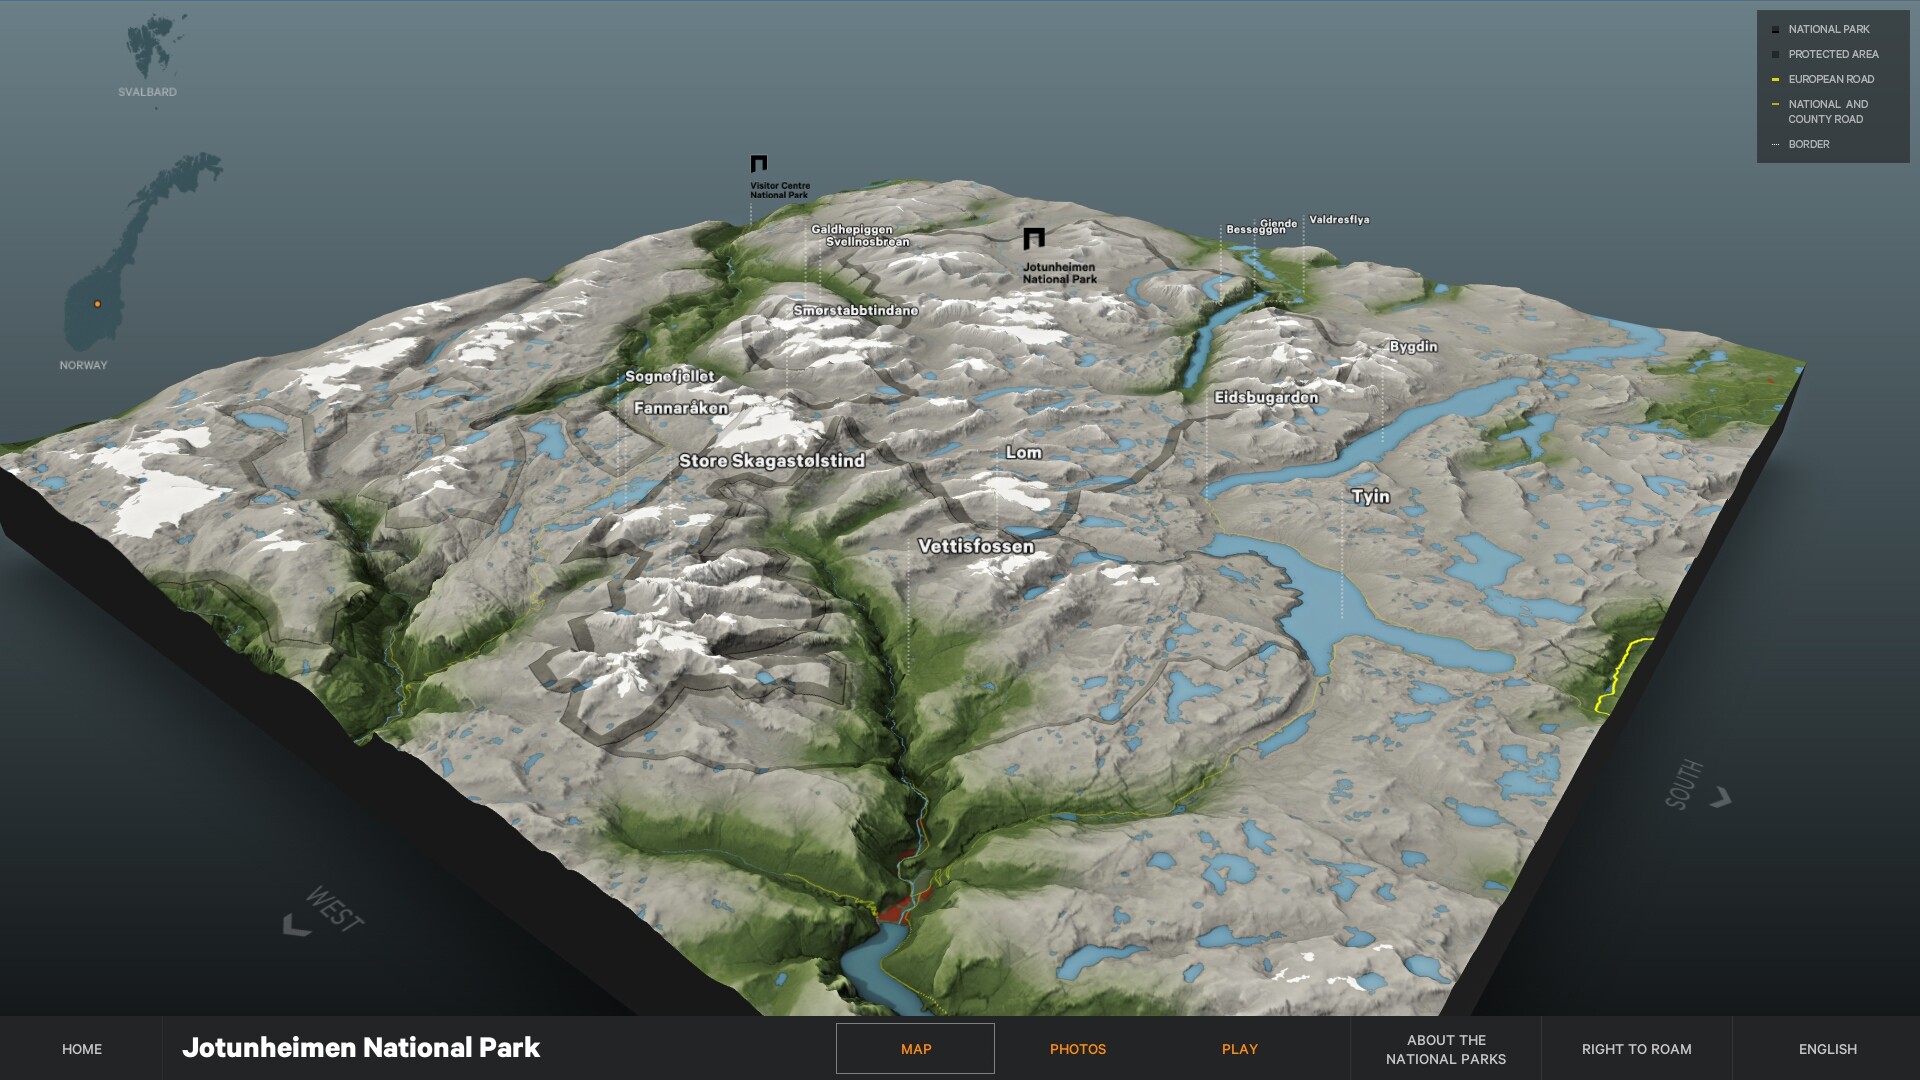Select the Visitor Centre National Park marker
The height and width of the screenshot is (1080, 1920).
coord(759,163)
